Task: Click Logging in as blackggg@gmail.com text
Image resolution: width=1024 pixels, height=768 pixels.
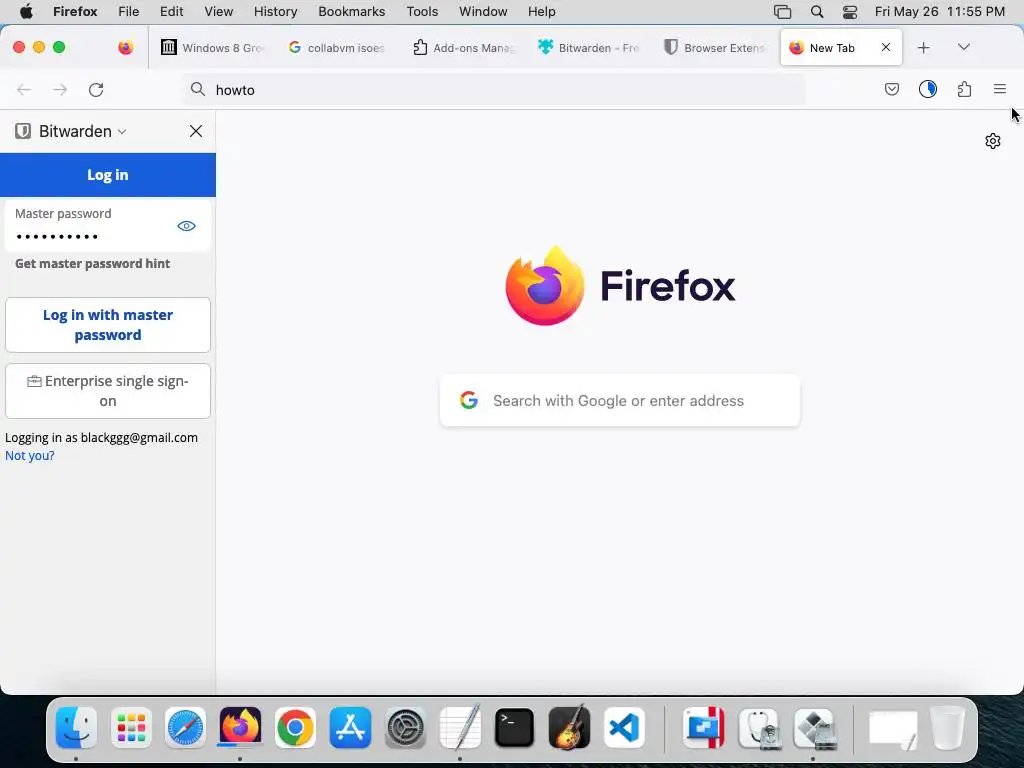Action: point(101,438)
